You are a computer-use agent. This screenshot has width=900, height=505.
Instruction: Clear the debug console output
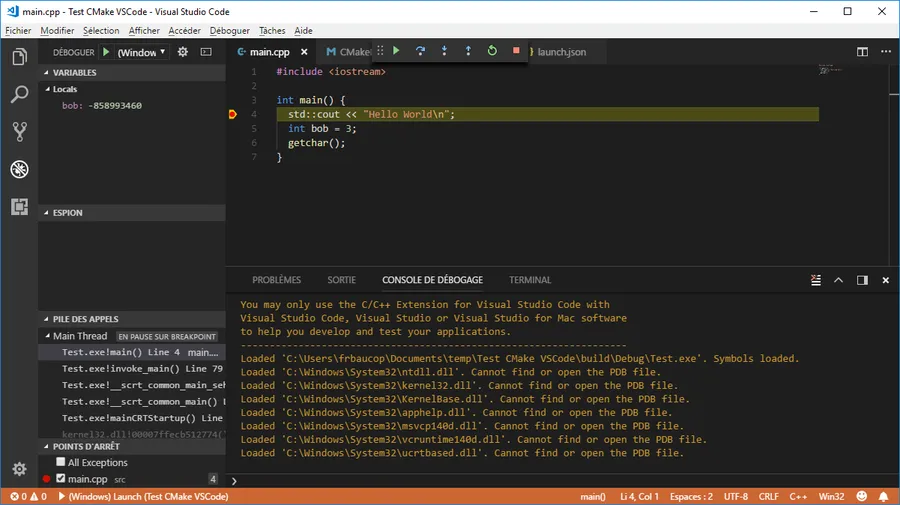pyautogui.click(x=816, y=280)
